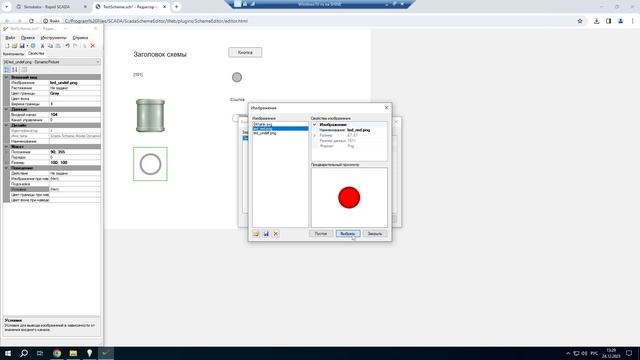Click the Цвет границы value Gray

point(75,93)
